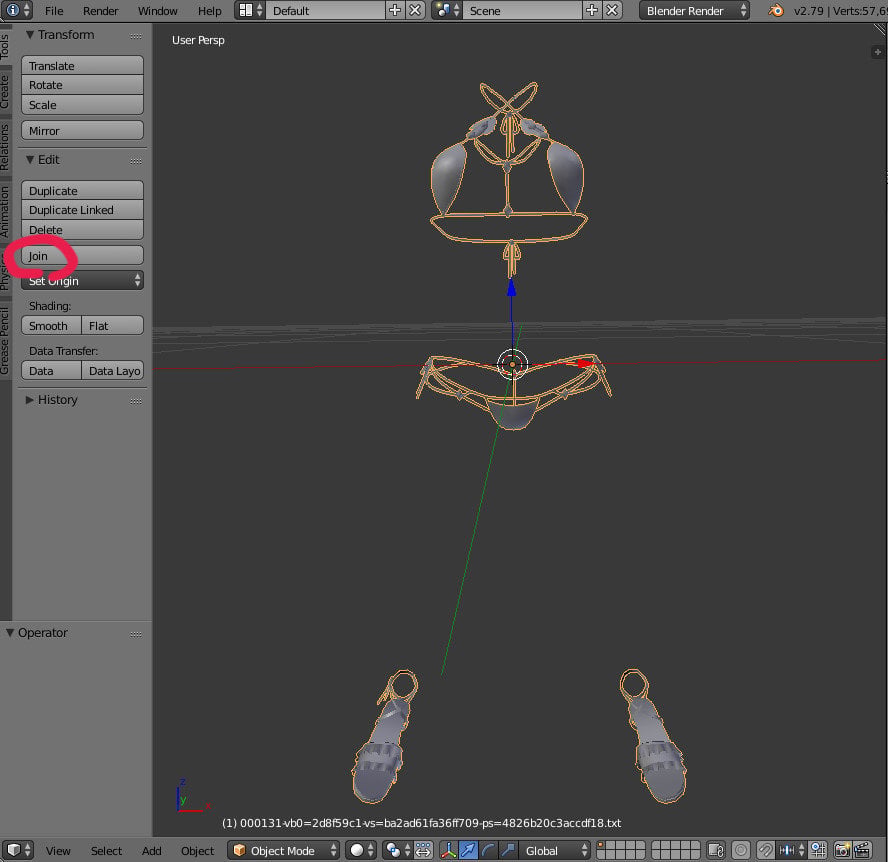Click the screen layout browse icon
Screen dimensions: 888x862
point(251,10)
